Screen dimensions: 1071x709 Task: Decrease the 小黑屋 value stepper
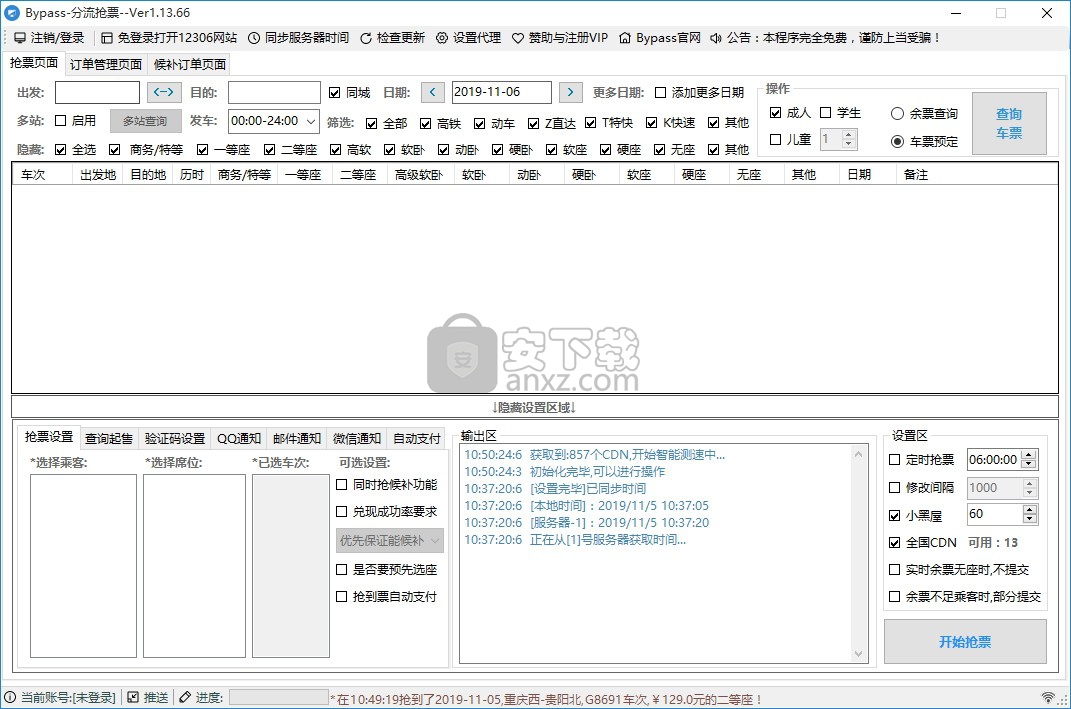(x=1029, y=519)
